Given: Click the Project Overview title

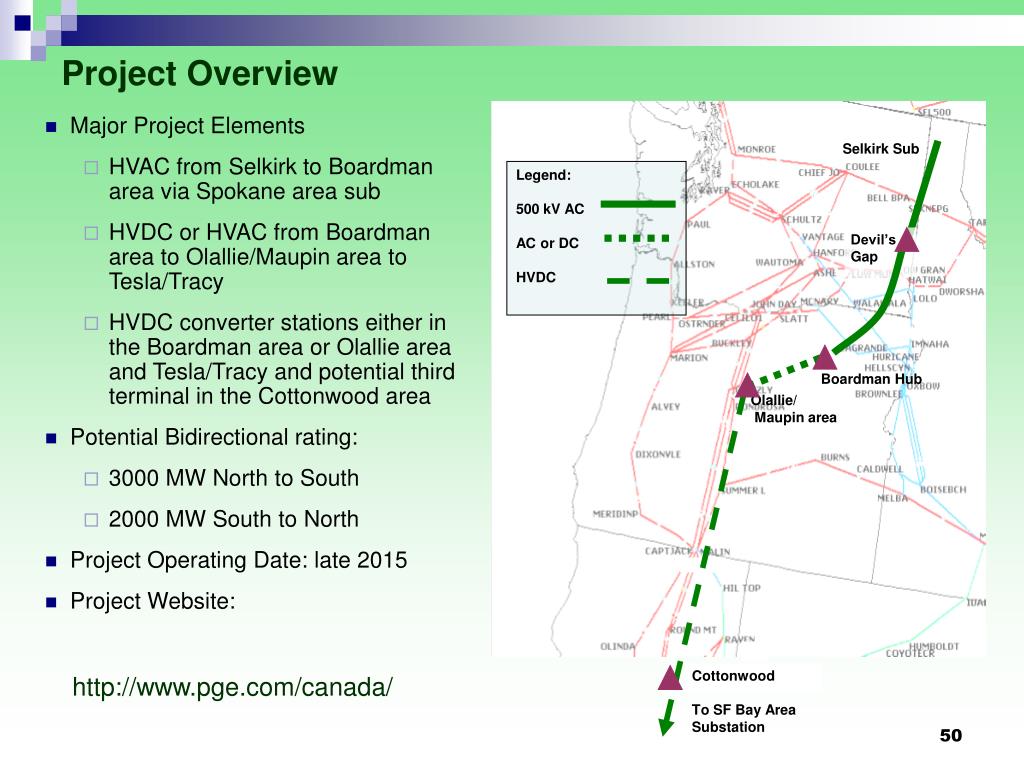Looking at the screenshot, I should pos(200,73).
